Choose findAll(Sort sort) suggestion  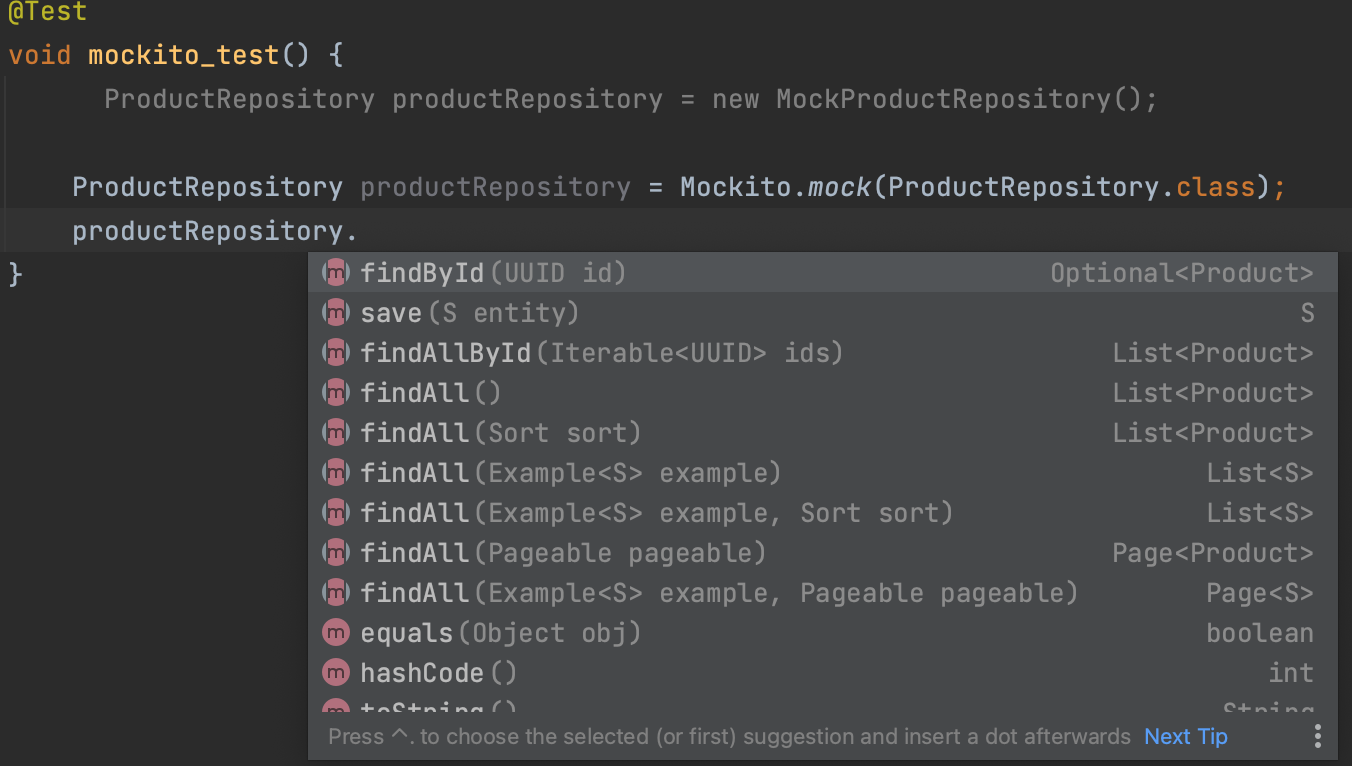click(x=822, y=433)
